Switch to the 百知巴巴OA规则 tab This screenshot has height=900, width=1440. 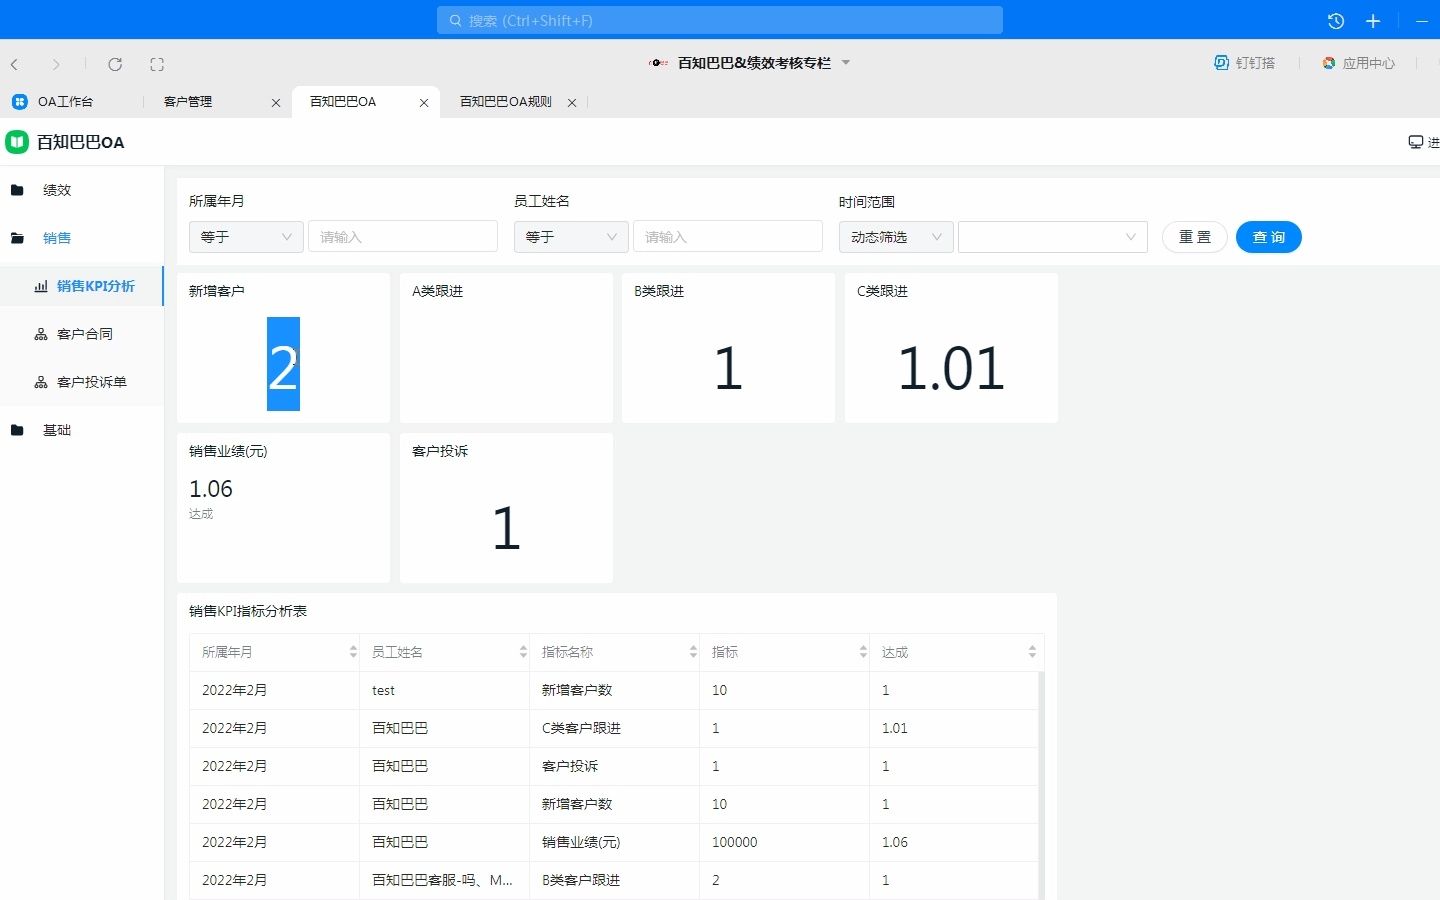505,102
